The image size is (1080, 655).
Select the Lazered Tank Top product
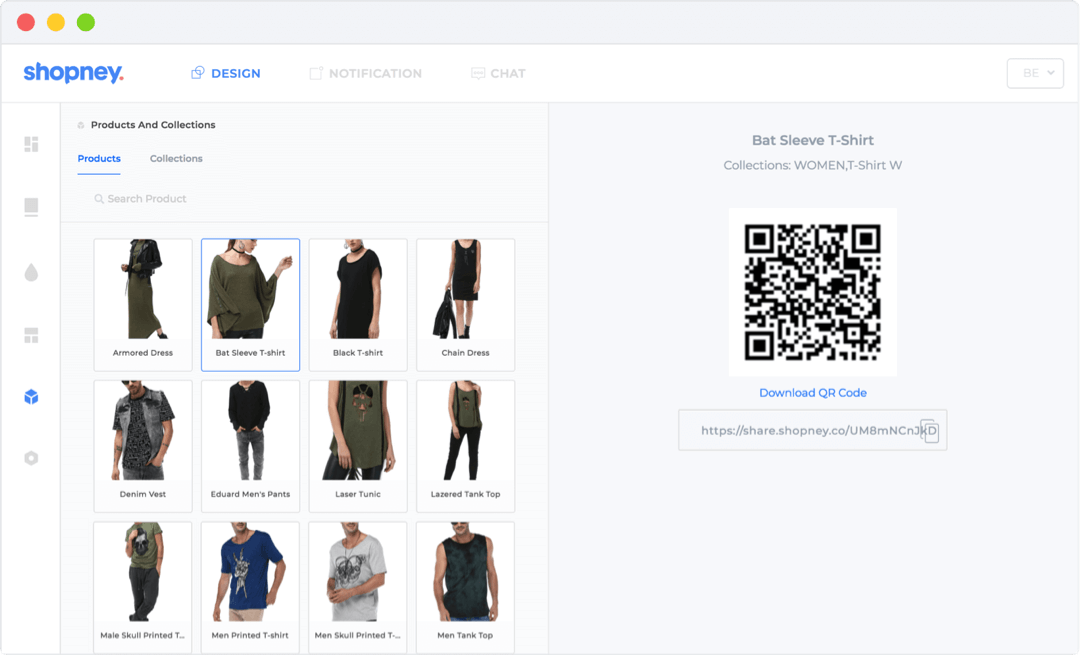tap(466, 446)
